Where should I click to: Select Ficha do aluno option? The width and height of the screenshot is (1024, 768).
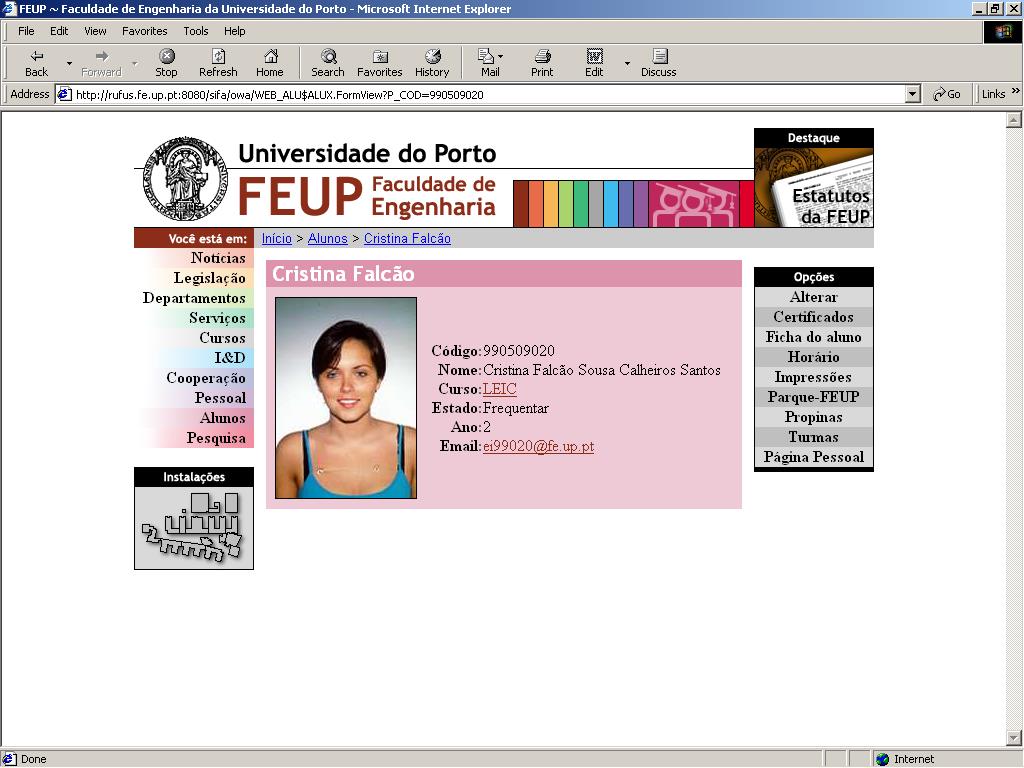pyautogui.click(x=814, y=337)
